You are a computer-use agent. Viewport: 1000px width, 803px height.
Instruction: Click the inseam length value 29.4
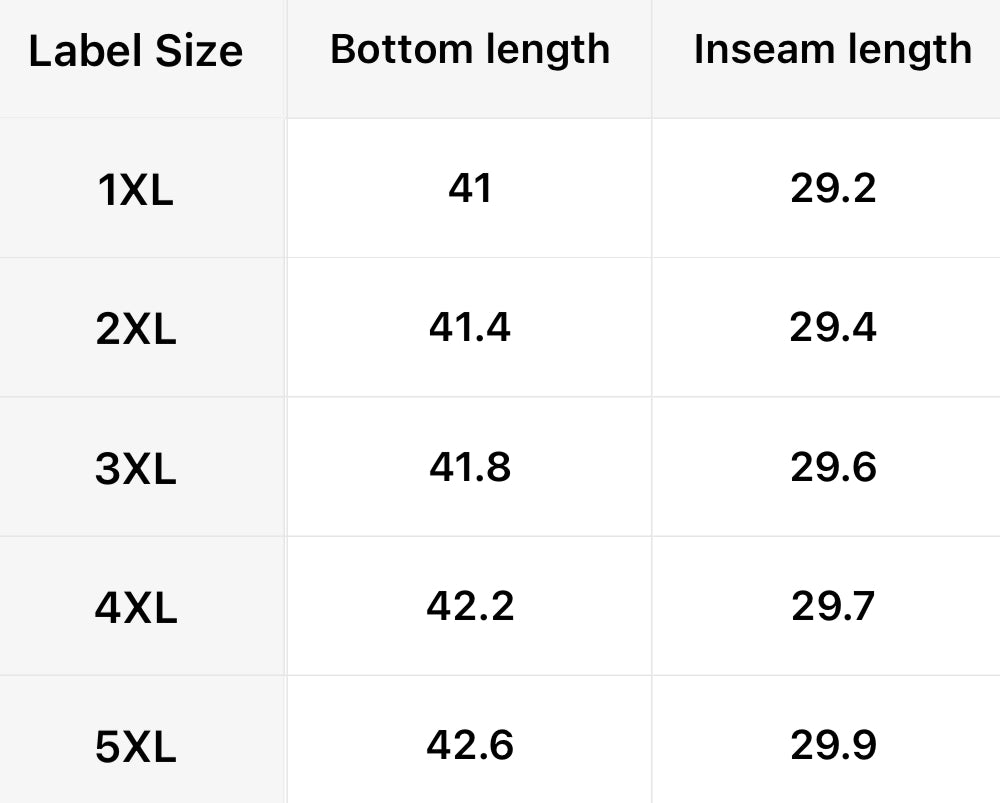832,327
